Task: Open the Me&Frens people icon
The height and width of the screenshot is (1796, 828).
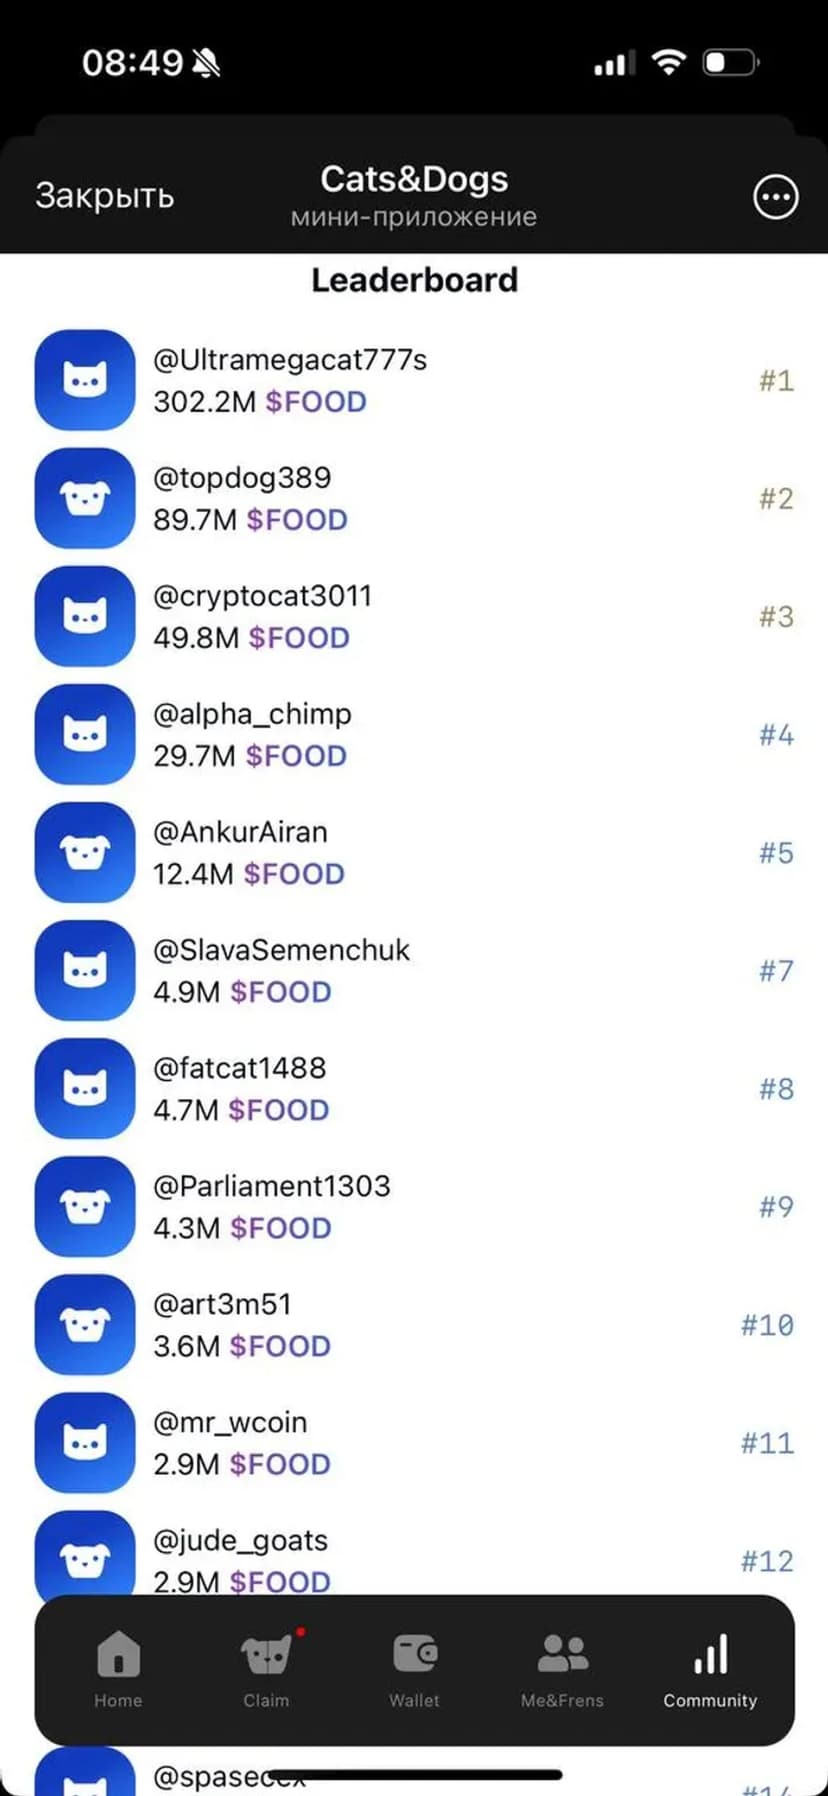Action: [x=562, y=1654]
